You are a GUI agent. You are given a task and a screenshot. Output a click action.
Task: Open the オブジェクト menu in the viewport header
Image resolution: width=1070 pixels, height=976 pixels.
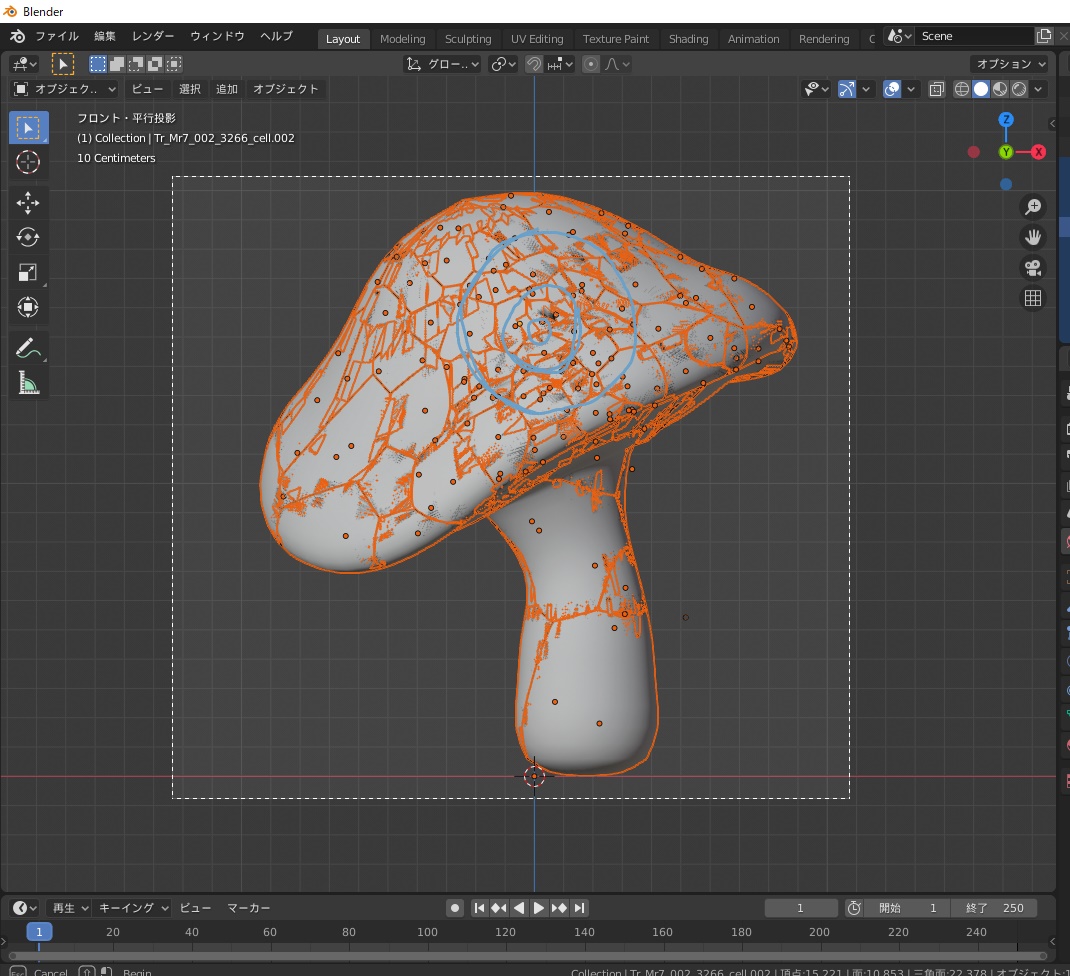tap(286, 88)
